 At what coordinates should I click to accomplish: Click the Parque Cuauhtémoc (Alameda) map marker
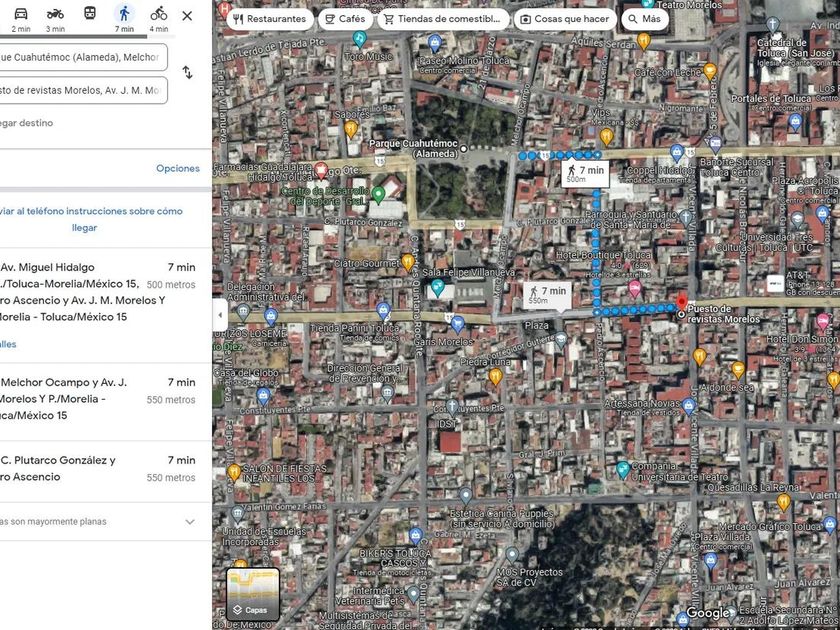(463, 149)
